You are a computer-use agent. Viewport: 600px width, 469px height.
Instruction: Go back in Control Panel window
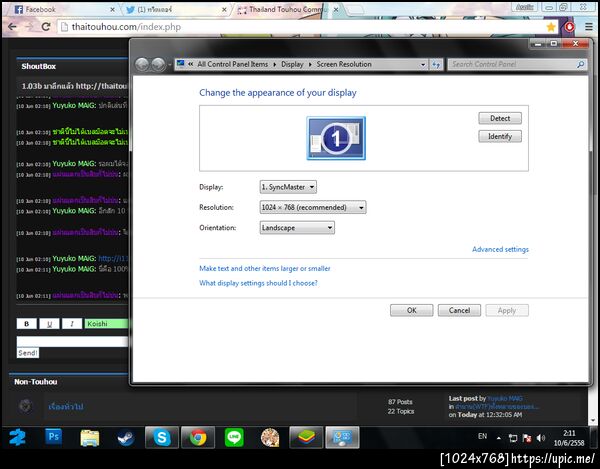coord(142,64)
